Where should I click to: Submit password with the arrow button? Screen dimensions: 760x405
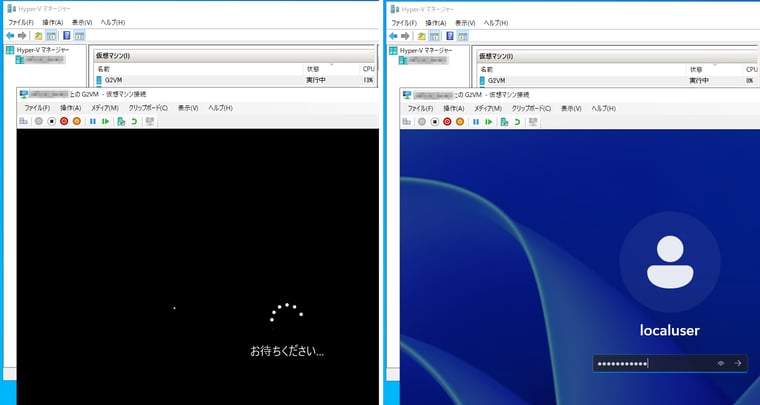click(738, 363)
